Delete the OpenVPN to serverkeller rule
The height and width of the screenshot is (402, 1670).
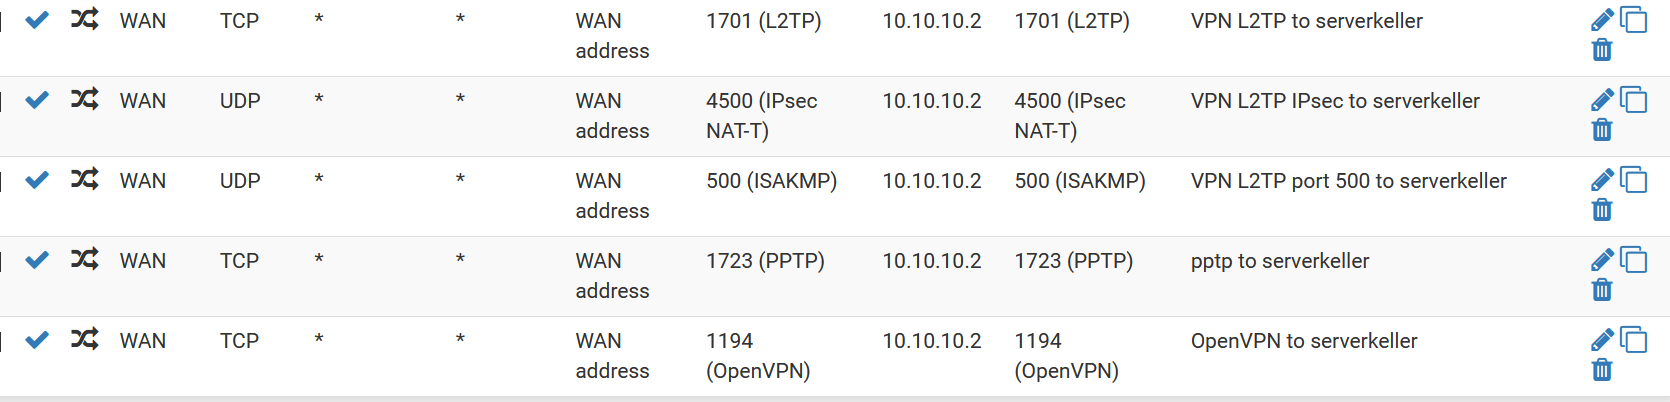pyautogui.click(x=1602, y=370)
